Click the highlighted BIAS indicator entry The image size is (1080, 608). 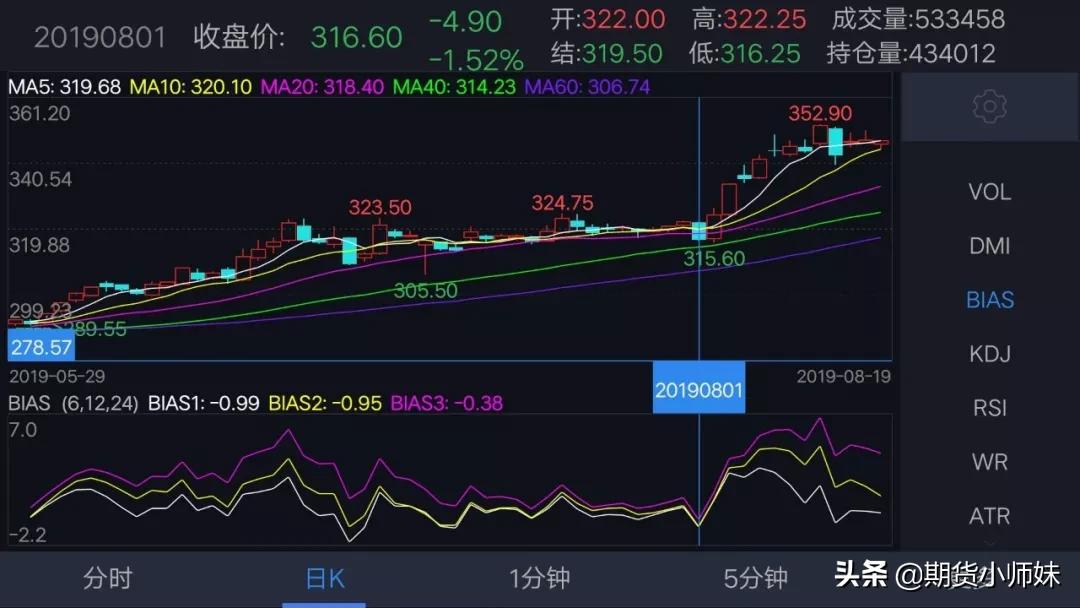tap(989, 300)
